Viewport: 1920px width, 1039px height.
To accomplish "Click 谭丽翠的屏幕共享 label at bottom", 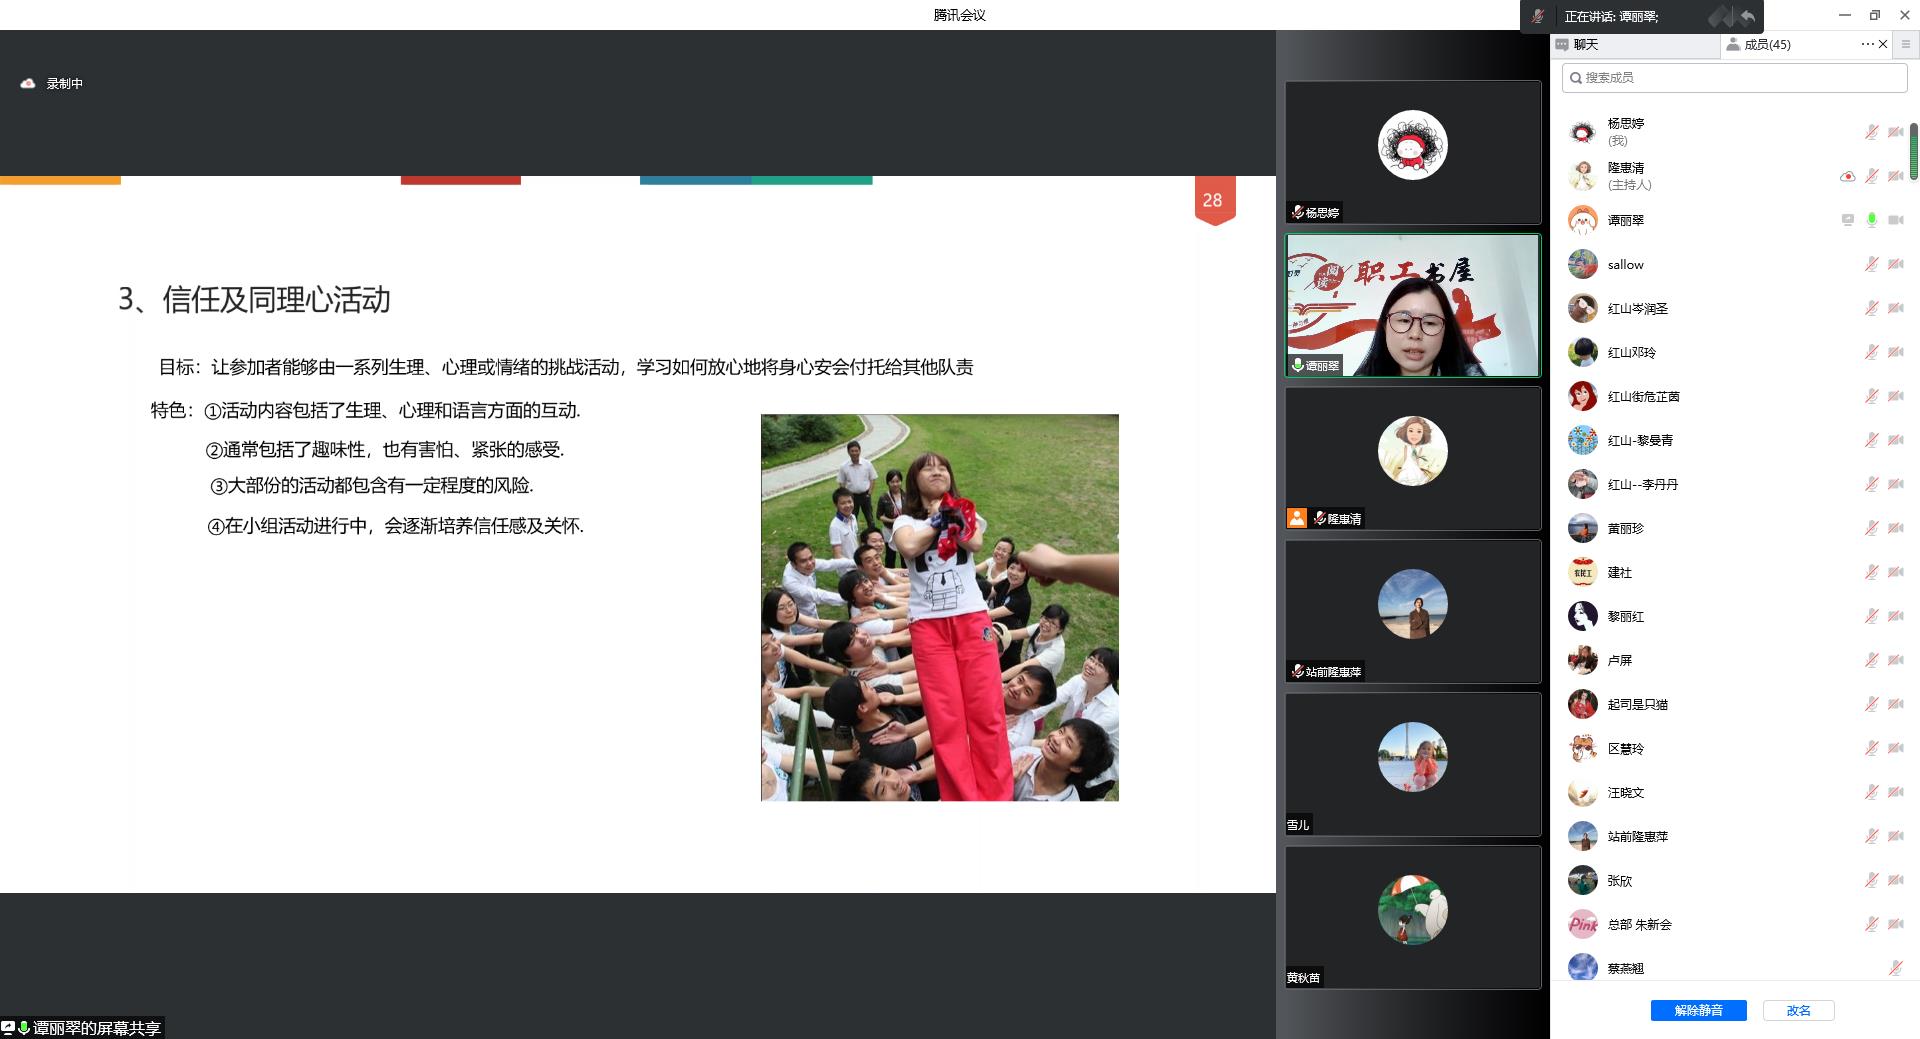I will [82, 1028].
